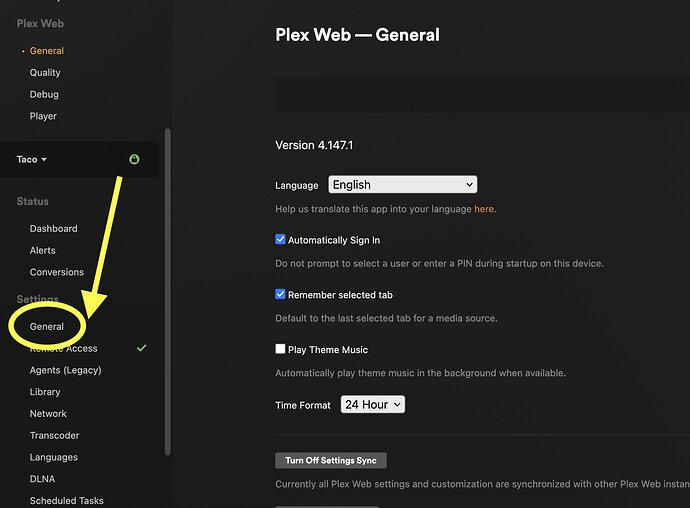Select General under server Settings

tap(47, 327)
